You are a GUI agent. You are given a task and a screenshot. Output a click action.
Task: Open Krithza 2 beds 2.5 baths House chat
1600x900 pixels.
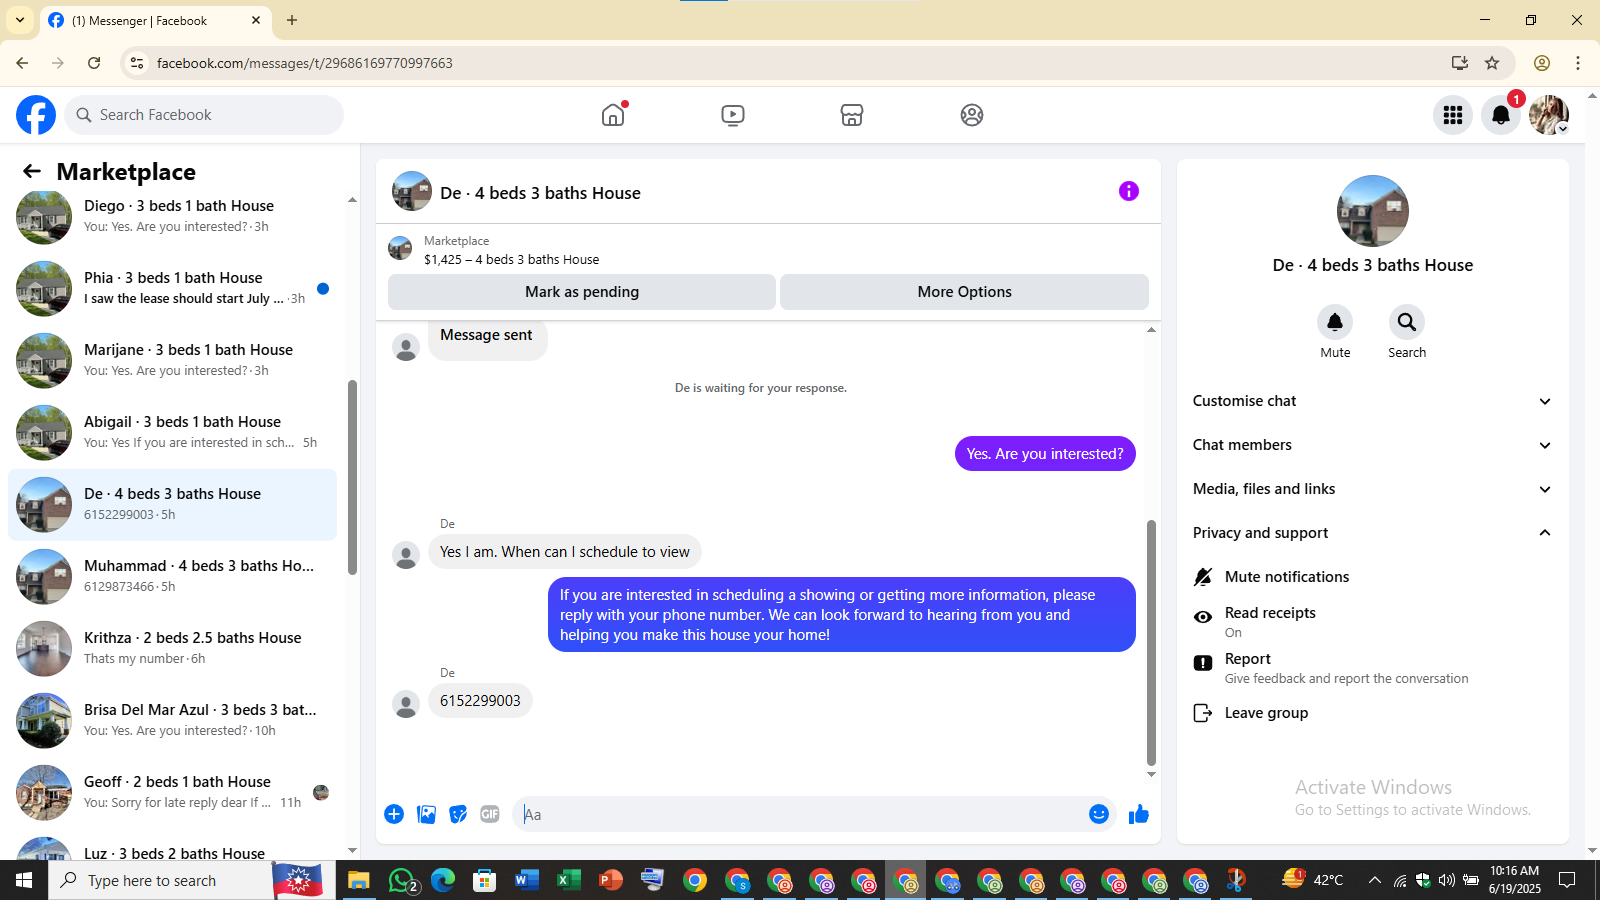[172, 648]
